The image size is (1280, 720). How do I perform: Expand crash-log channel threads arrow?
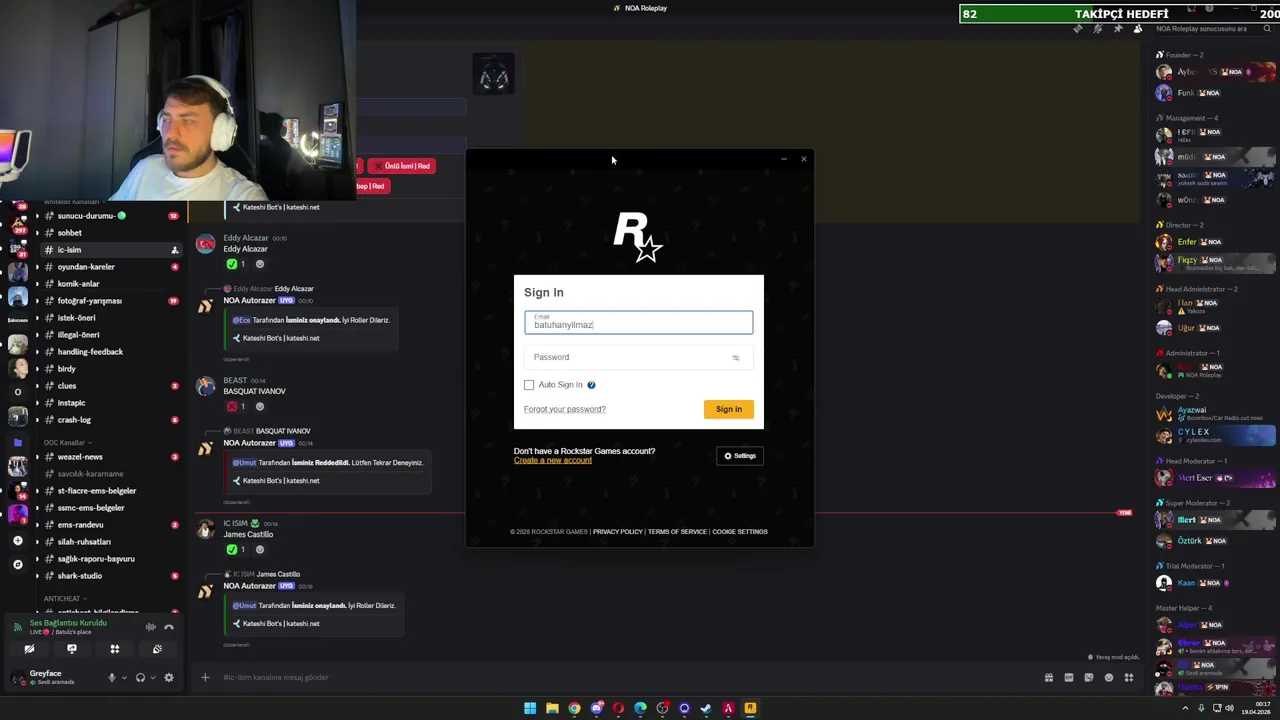tap(37, 420)
